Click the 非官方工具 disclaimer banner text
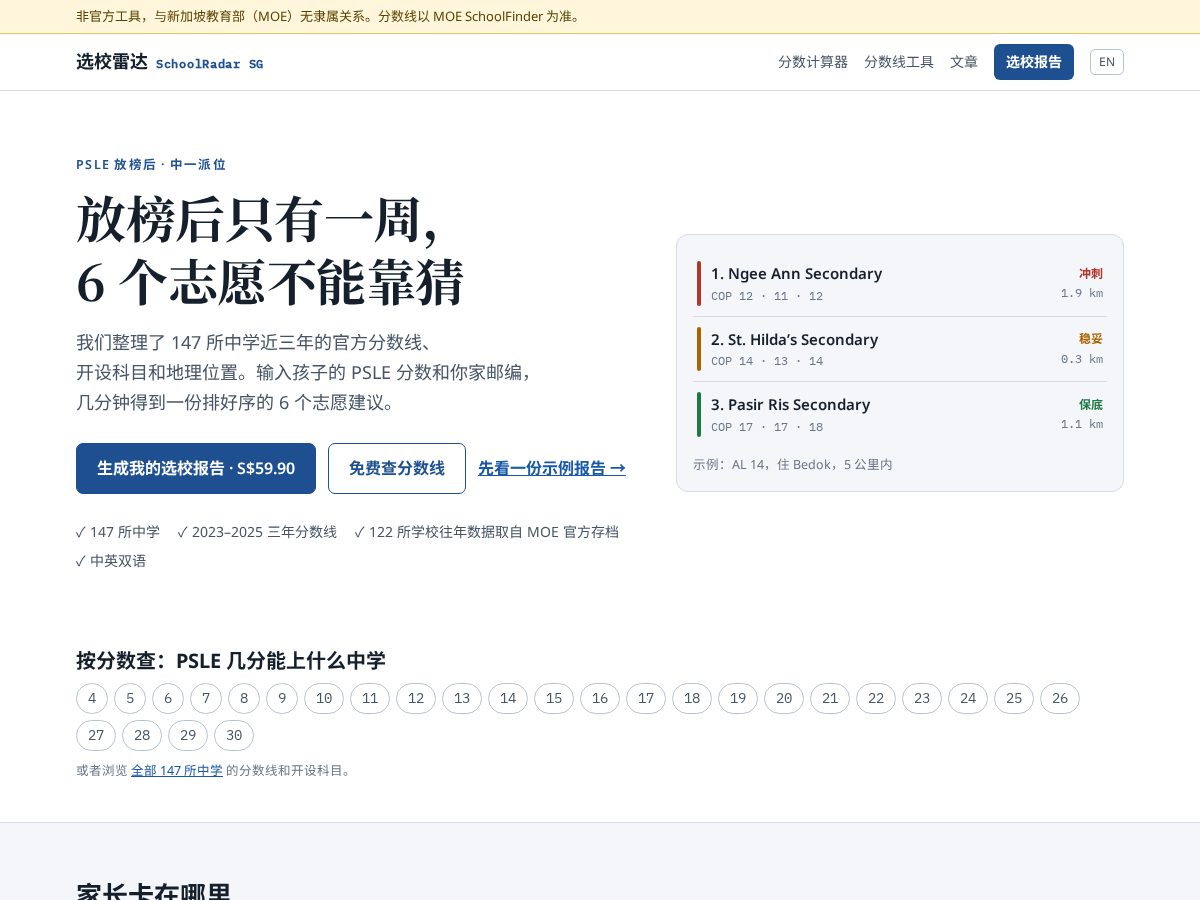Screen dimensions: 1200x900 (330, 16)
